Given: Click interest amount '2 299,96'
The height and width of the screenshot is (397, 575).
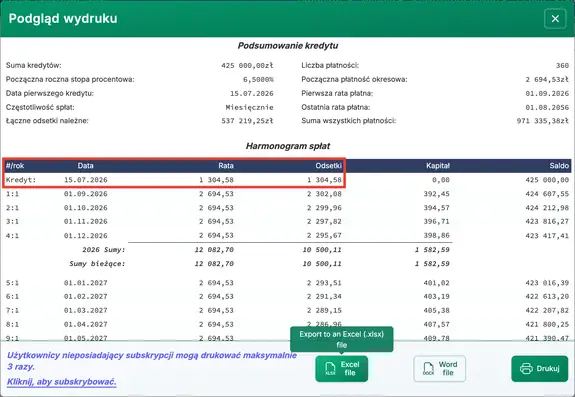Looking at the screenshot, I should 324,208.
